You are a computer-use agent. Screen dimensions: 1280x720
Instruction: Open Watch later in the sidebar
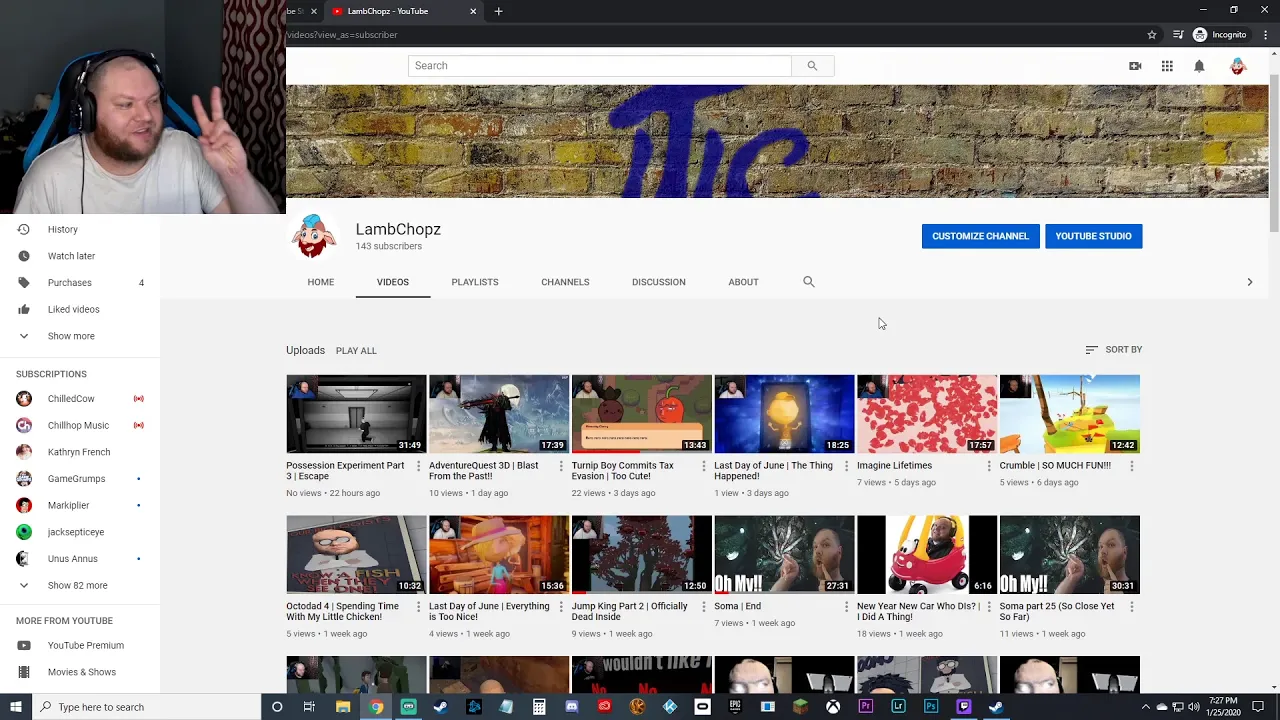[80, 256]
